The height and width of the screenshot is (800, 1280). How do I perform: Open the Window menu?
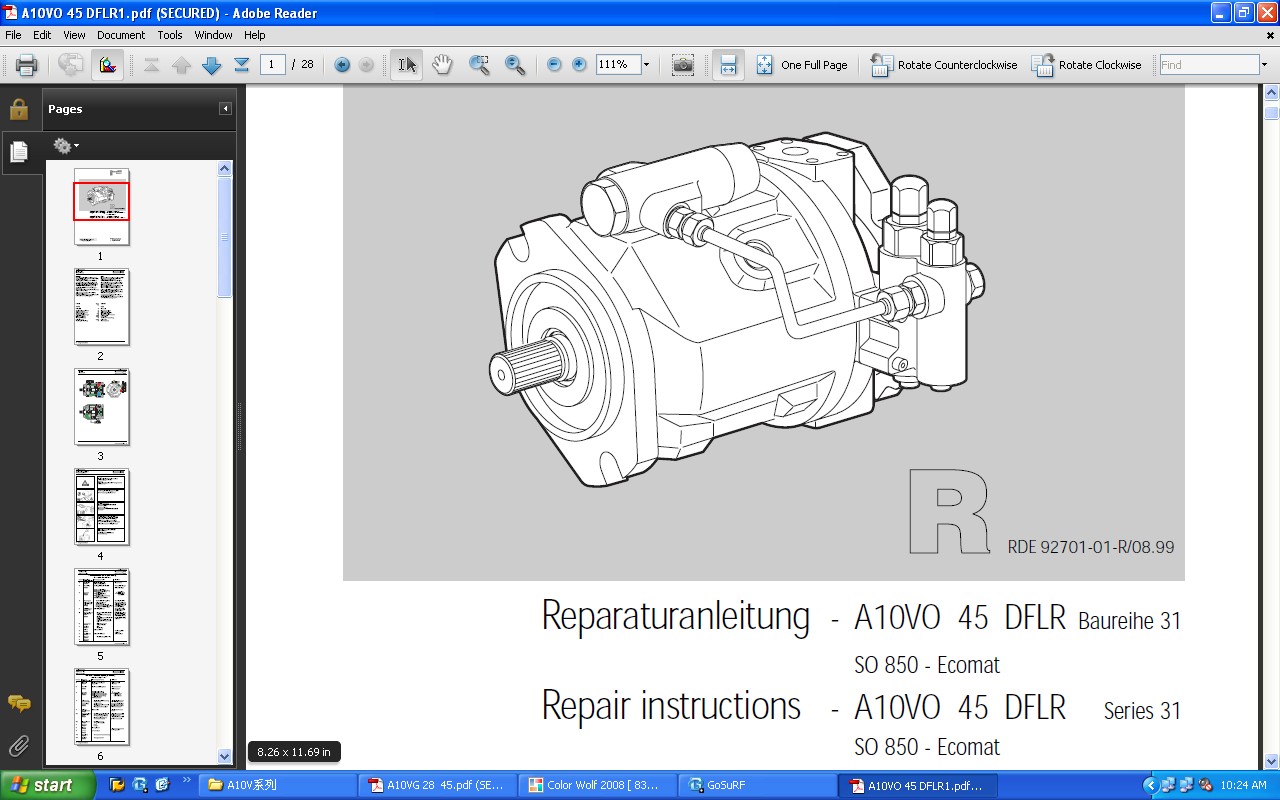[214, 35]
